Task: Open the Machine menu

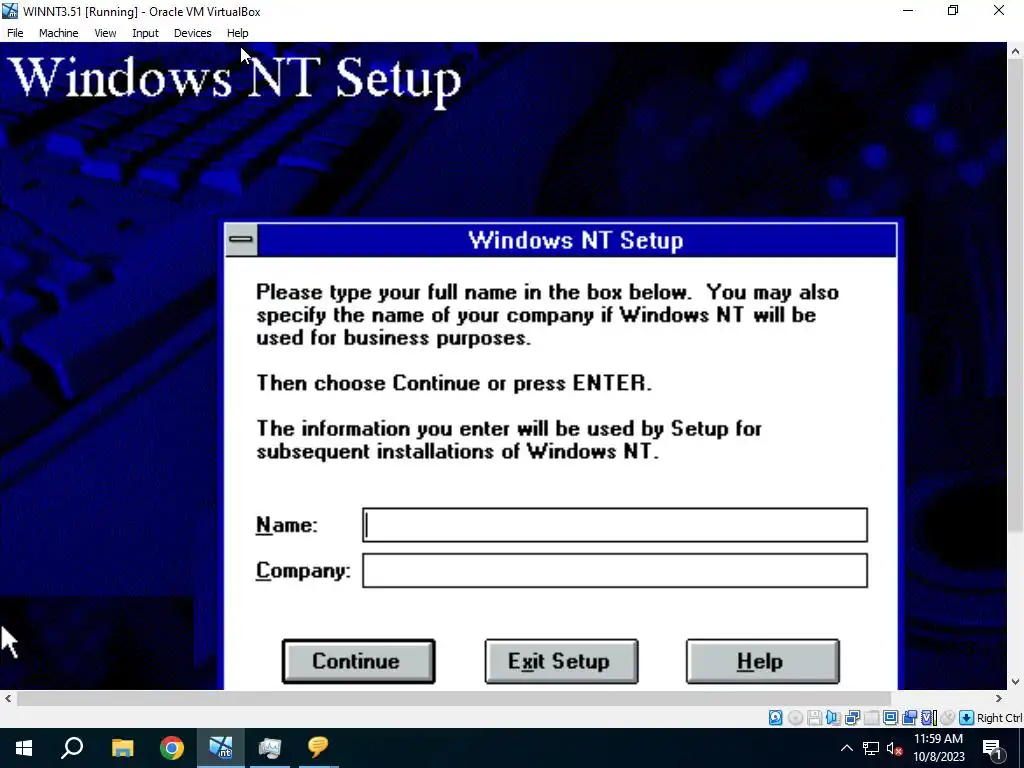Action: (x=59, y=33)
